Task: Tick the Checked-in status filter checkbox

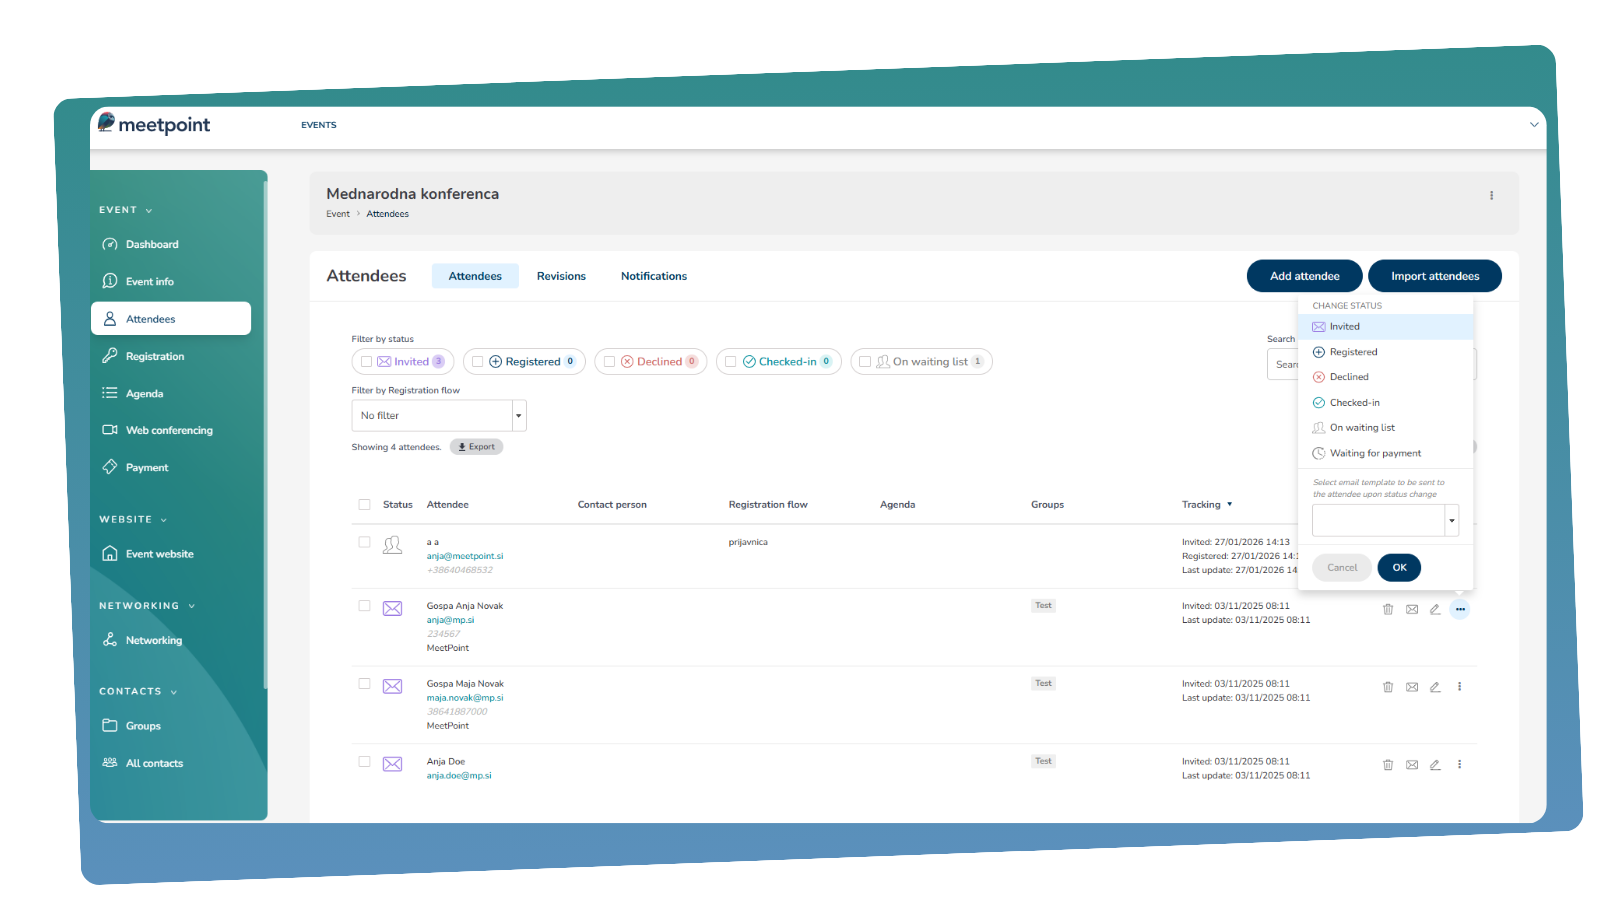Action: pos(731,362)
